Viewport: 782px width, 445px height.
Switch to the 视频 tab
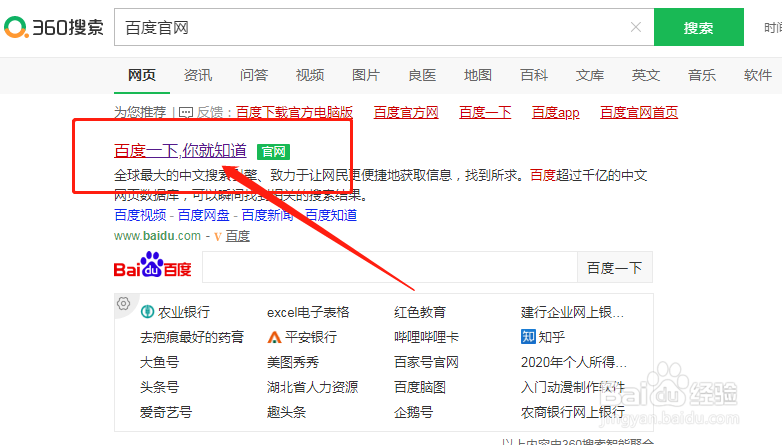(310, 75)
